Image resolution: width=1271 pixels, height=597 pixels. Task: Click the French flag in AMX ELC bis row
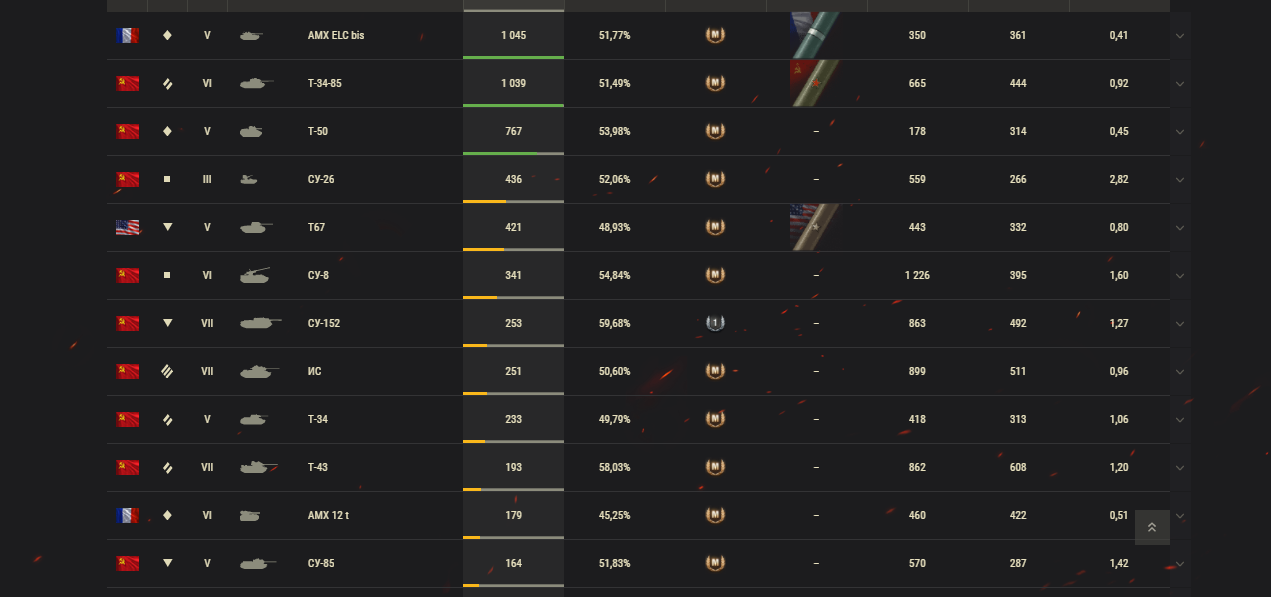pyautogui.click(x=127, y=36)
